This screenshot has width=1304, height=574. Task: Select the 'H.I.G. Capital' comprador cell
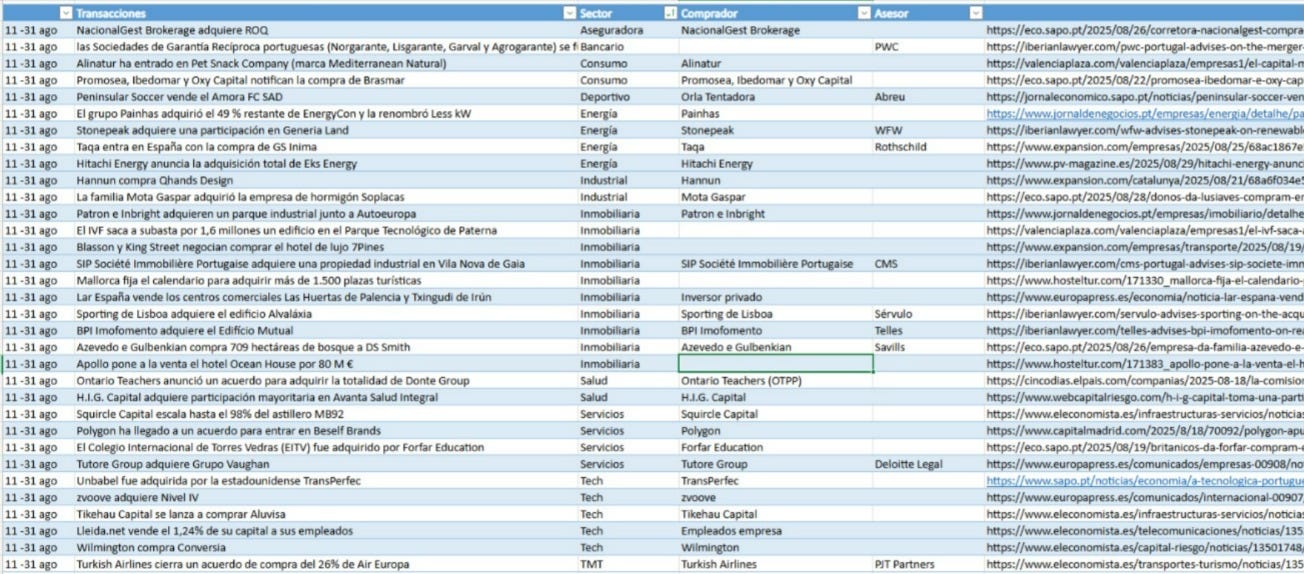pyautogui.click(x=775, y=398)
